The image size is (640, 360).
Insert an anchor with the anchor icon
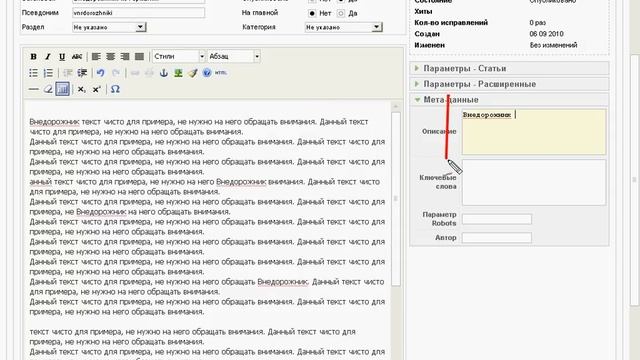[164, 73]
